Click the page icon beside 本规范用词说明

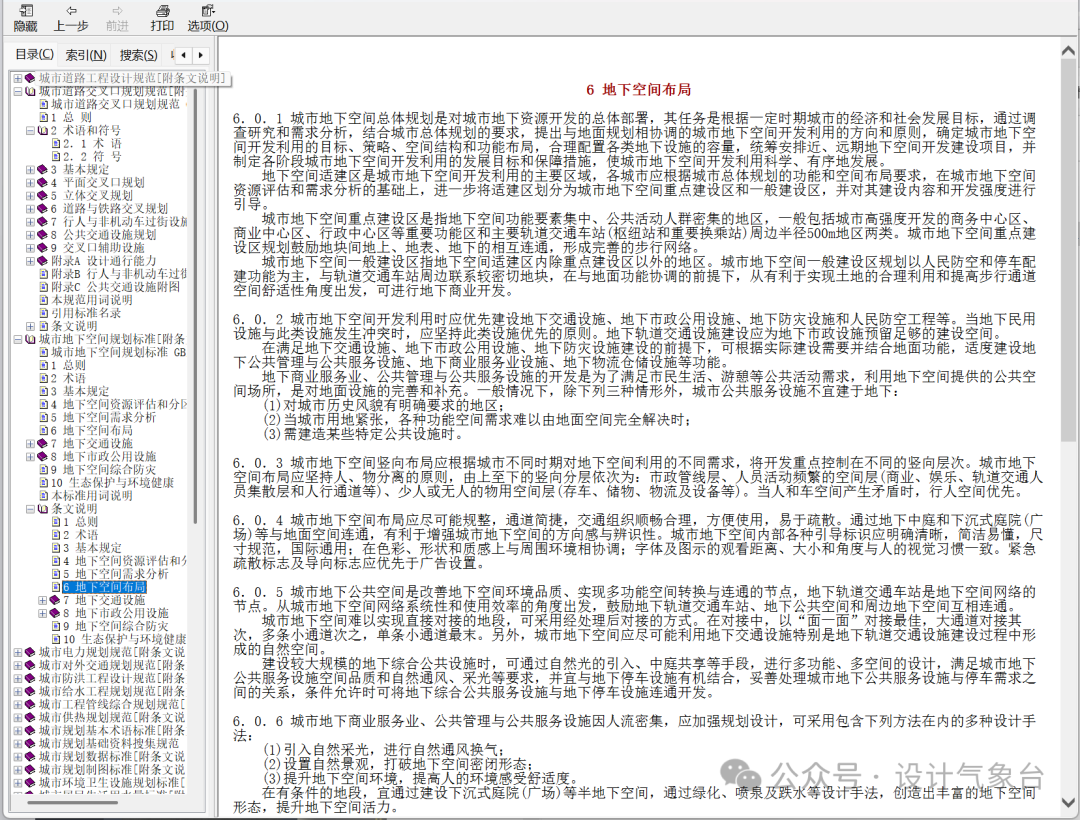click(44, 300)
